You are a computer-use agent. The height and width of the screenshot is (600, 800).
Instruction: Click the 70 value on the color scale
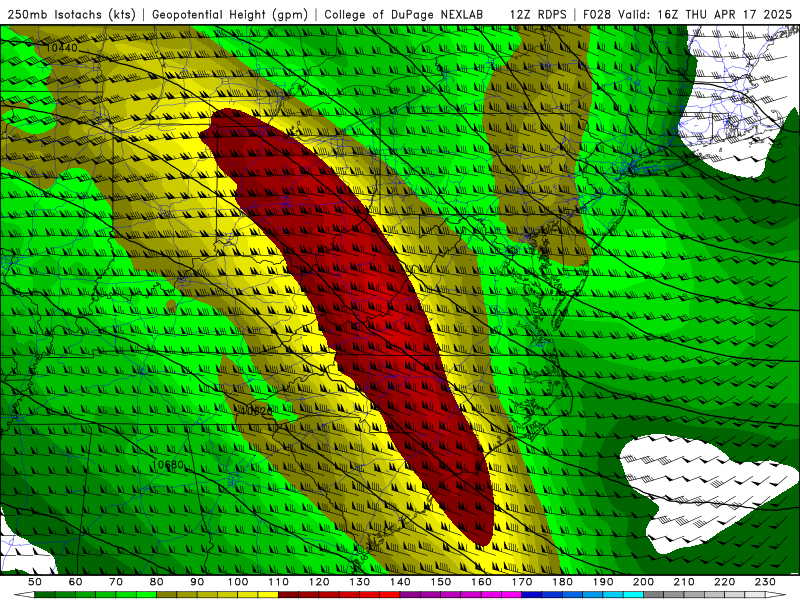click(x=116, y=582)
